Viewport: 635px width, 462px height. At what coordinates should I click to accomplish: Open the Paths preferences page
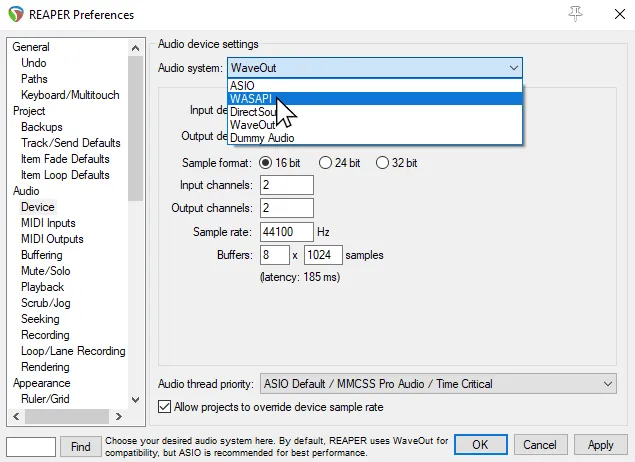click(x=34, y=79)
